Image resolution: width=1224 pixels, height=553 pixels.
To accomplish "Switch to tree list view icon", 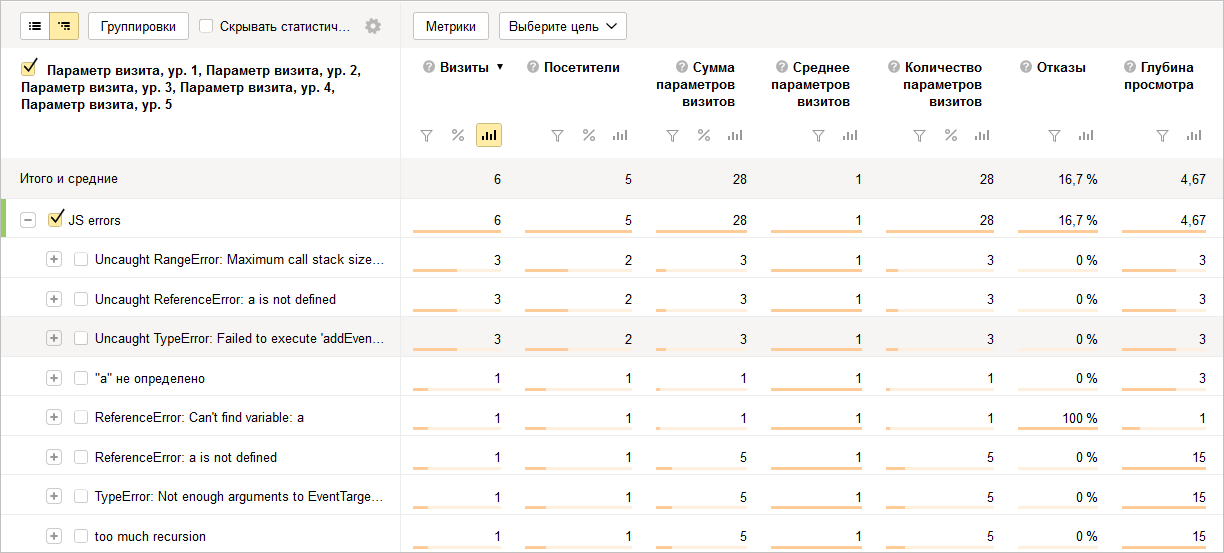I will tap(65, 26).
